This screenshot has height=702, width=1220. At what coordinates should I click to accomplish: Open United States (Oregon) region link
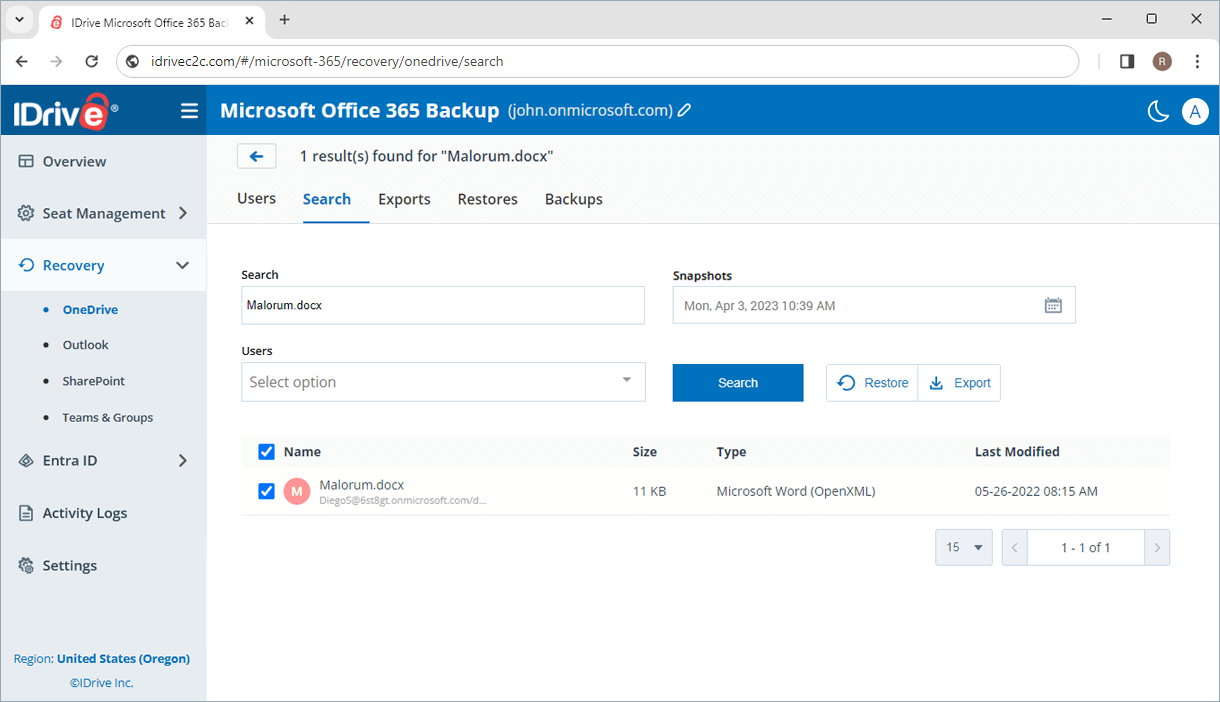[x=123, y=659]
